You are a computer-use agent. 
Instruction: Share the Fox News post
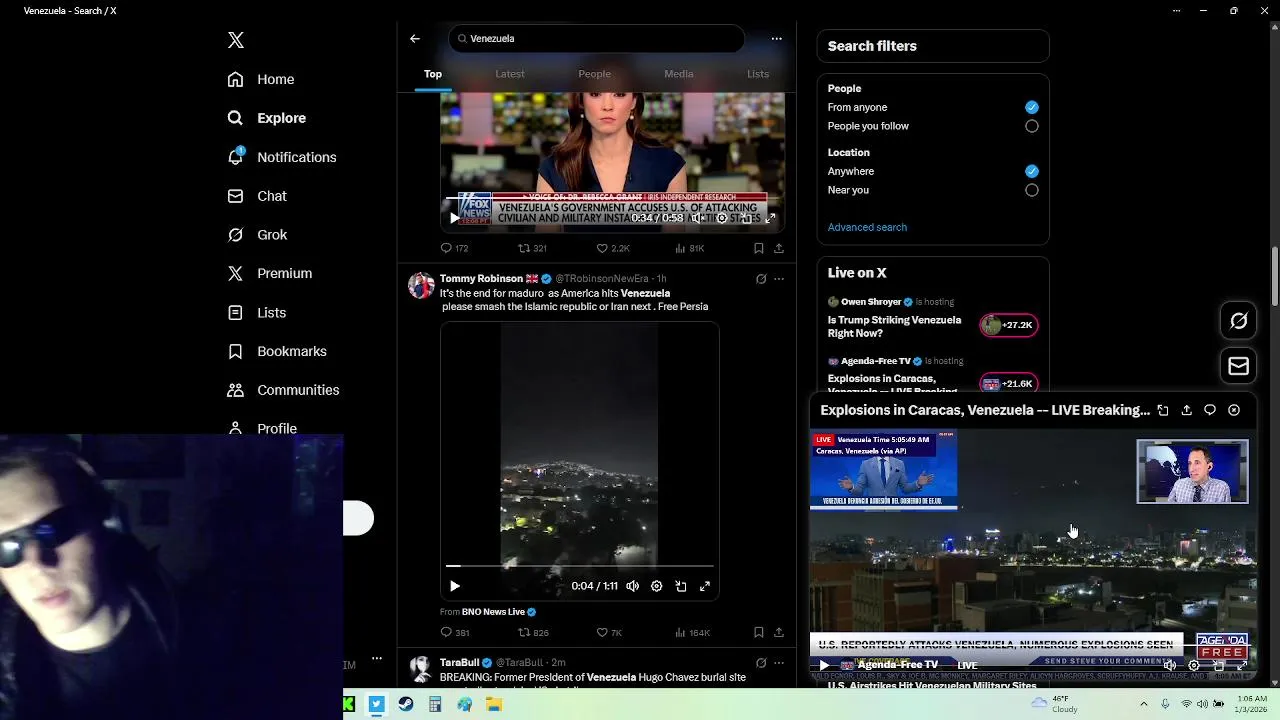click(778, 248)
